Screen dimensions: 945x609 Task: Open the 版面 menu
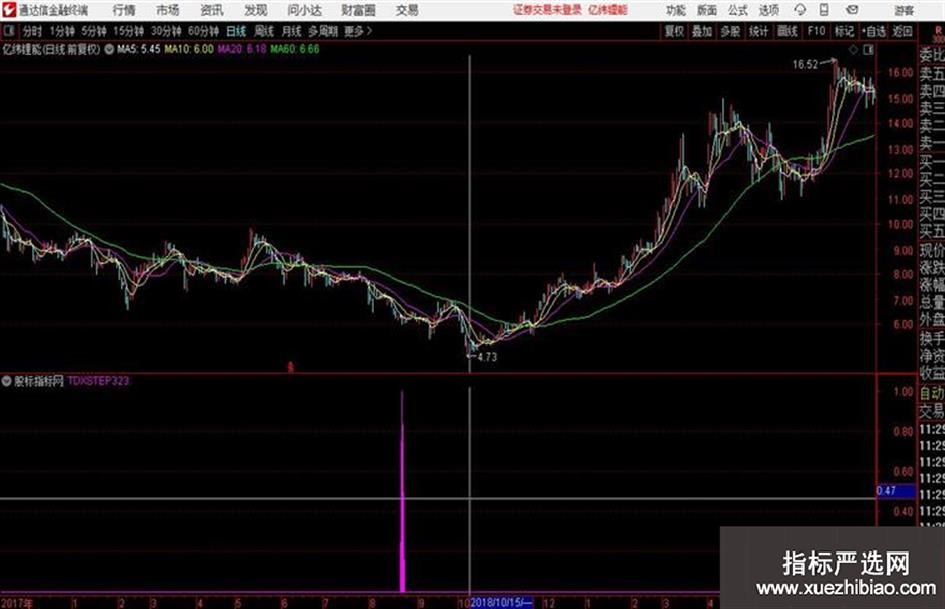[x=706, y=10]
